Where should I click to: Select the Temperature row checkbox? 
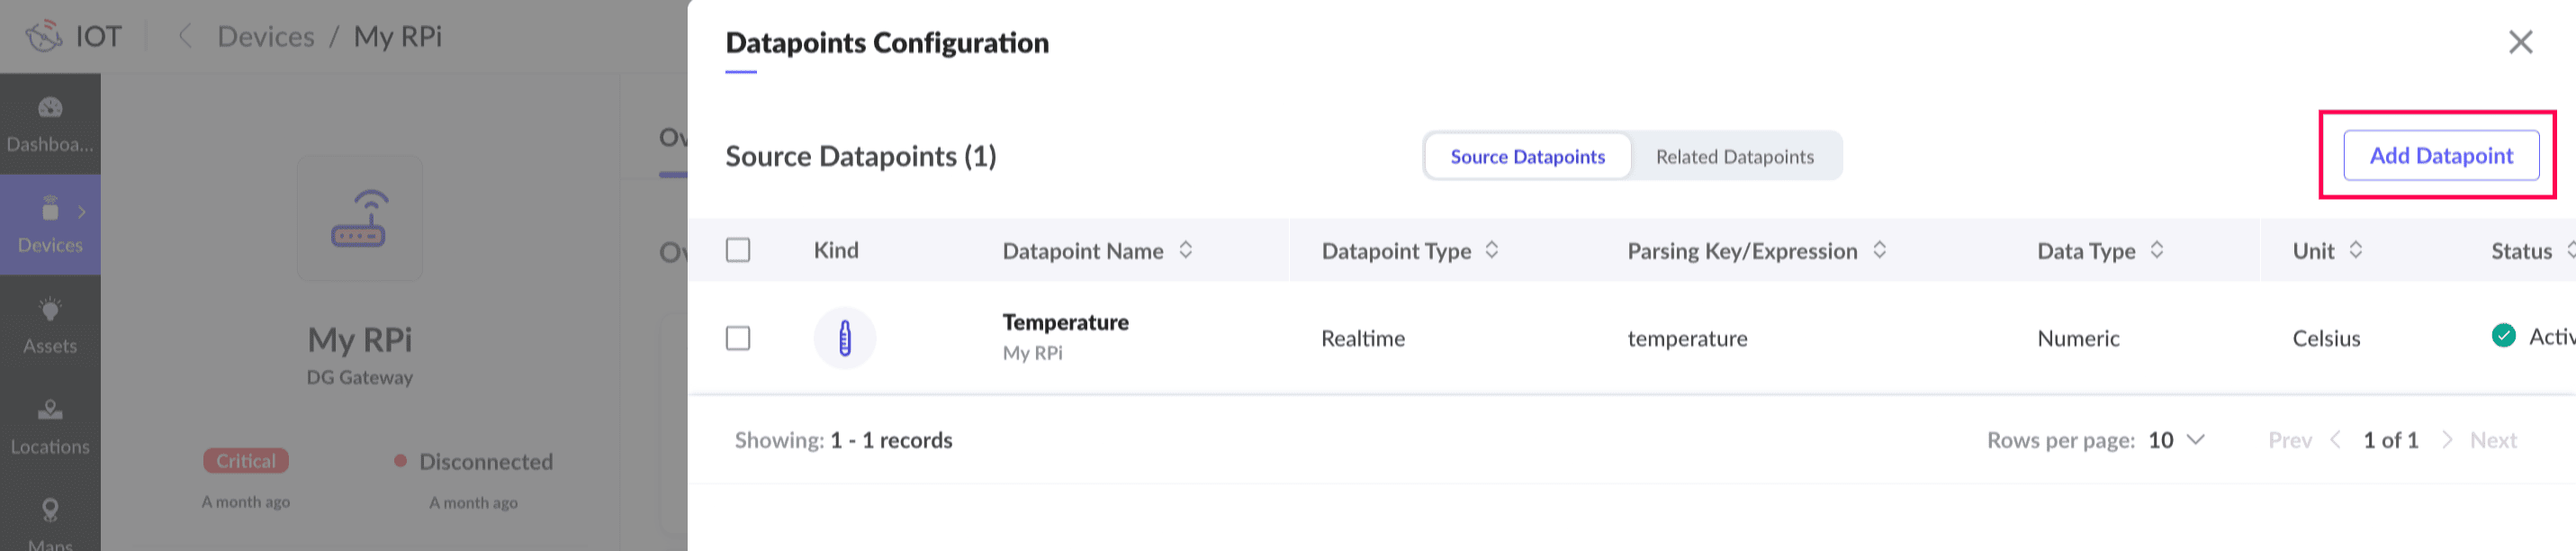pyautogui.click(x=738, y=338)
